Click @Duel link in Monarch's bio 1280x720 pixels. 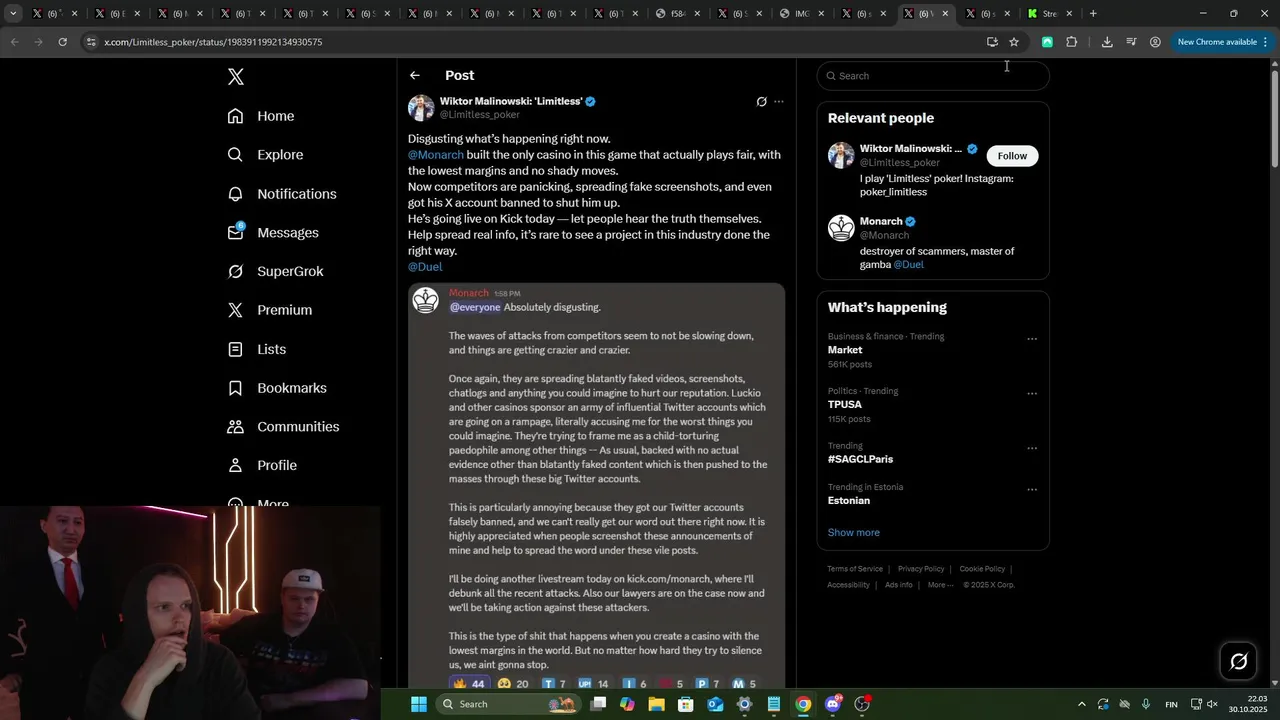click(x=909, y=265)
